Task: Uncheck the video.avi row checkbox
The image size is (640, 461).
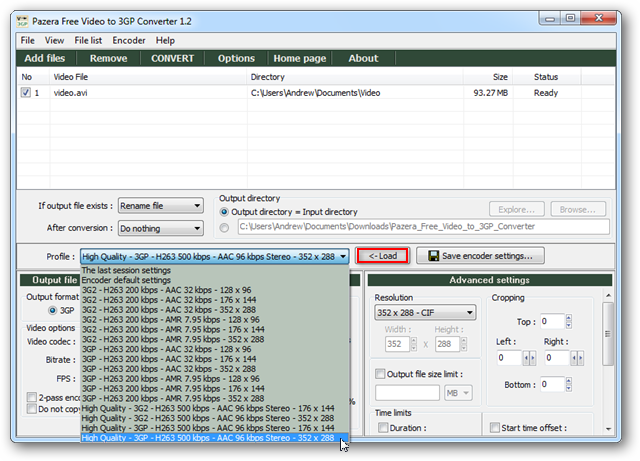Action: click(26, 93)
